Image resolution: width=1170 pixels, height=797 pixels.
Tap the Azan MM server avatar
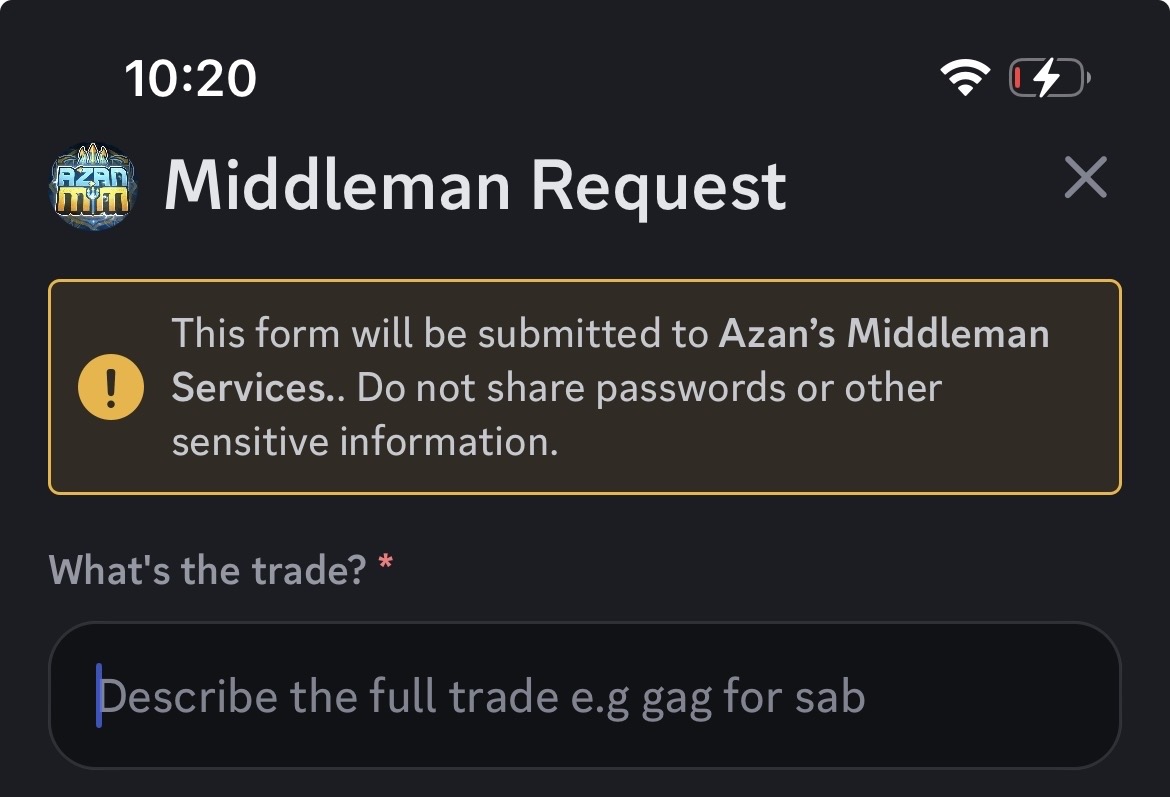(90, 185)
